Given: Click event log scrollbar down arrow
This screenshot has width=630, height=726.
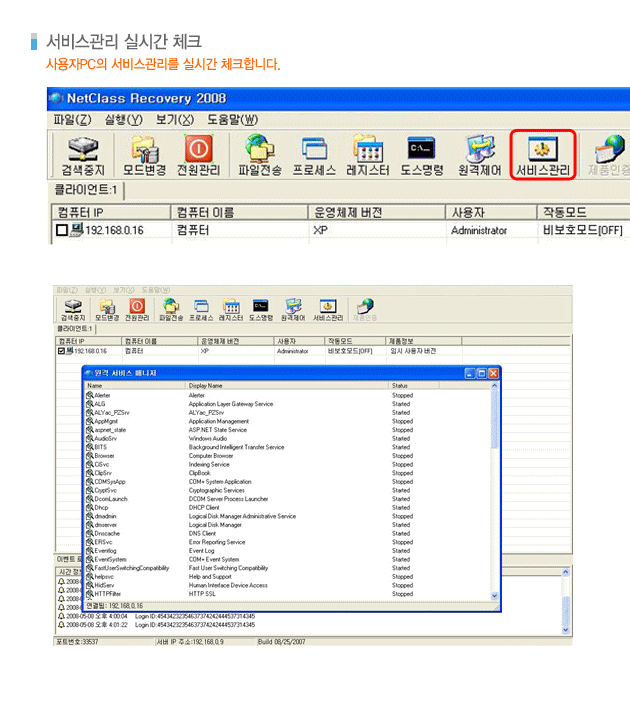Looking at the screenshot, I should 566,630.
